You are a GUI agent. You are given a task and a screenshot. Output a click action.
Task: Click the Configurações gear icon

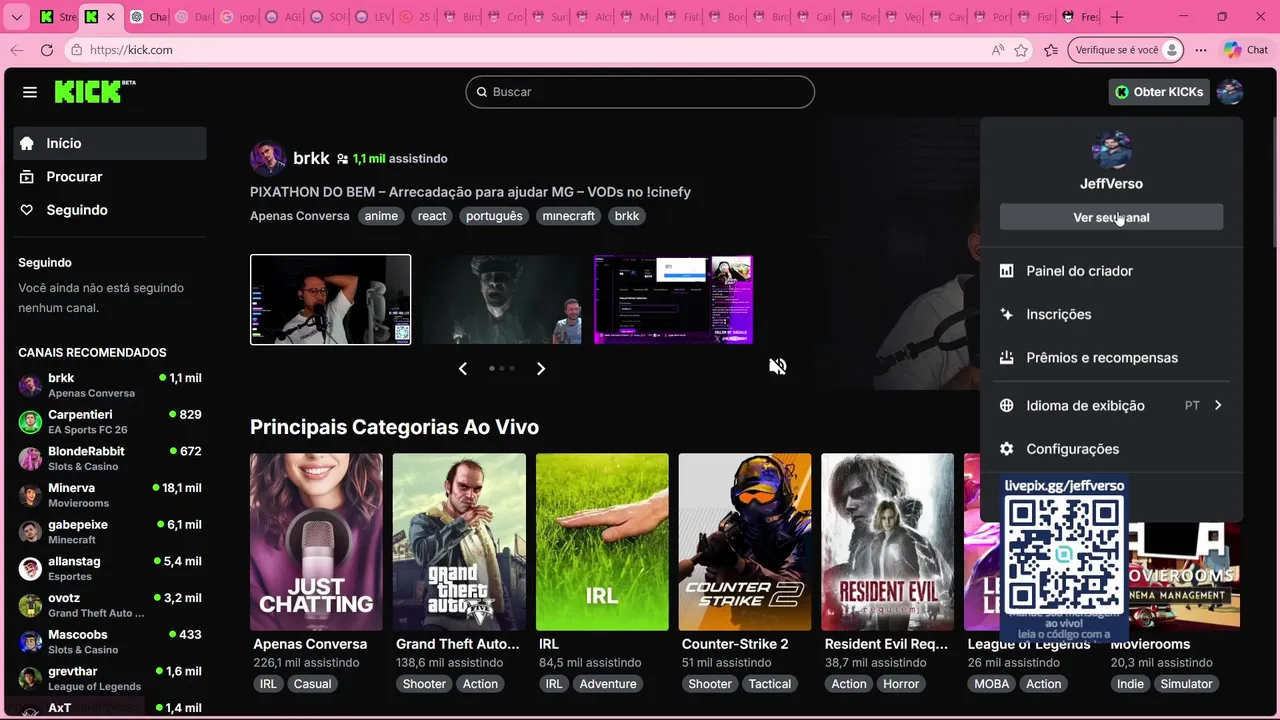point(1006,449)
